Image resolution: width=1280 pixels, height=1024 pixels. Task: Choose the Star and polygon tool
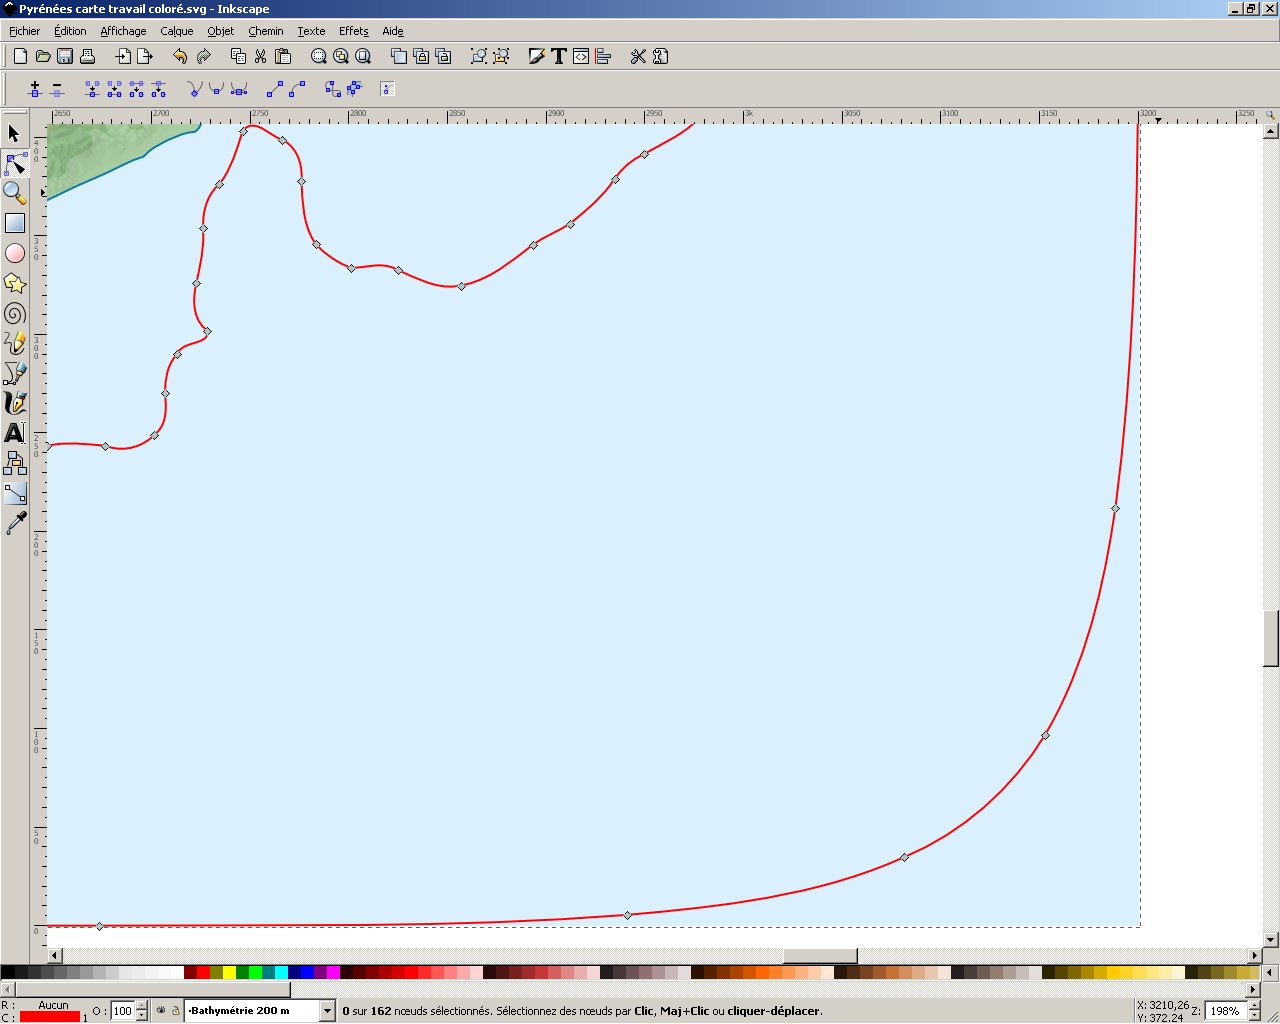[14, 284]
